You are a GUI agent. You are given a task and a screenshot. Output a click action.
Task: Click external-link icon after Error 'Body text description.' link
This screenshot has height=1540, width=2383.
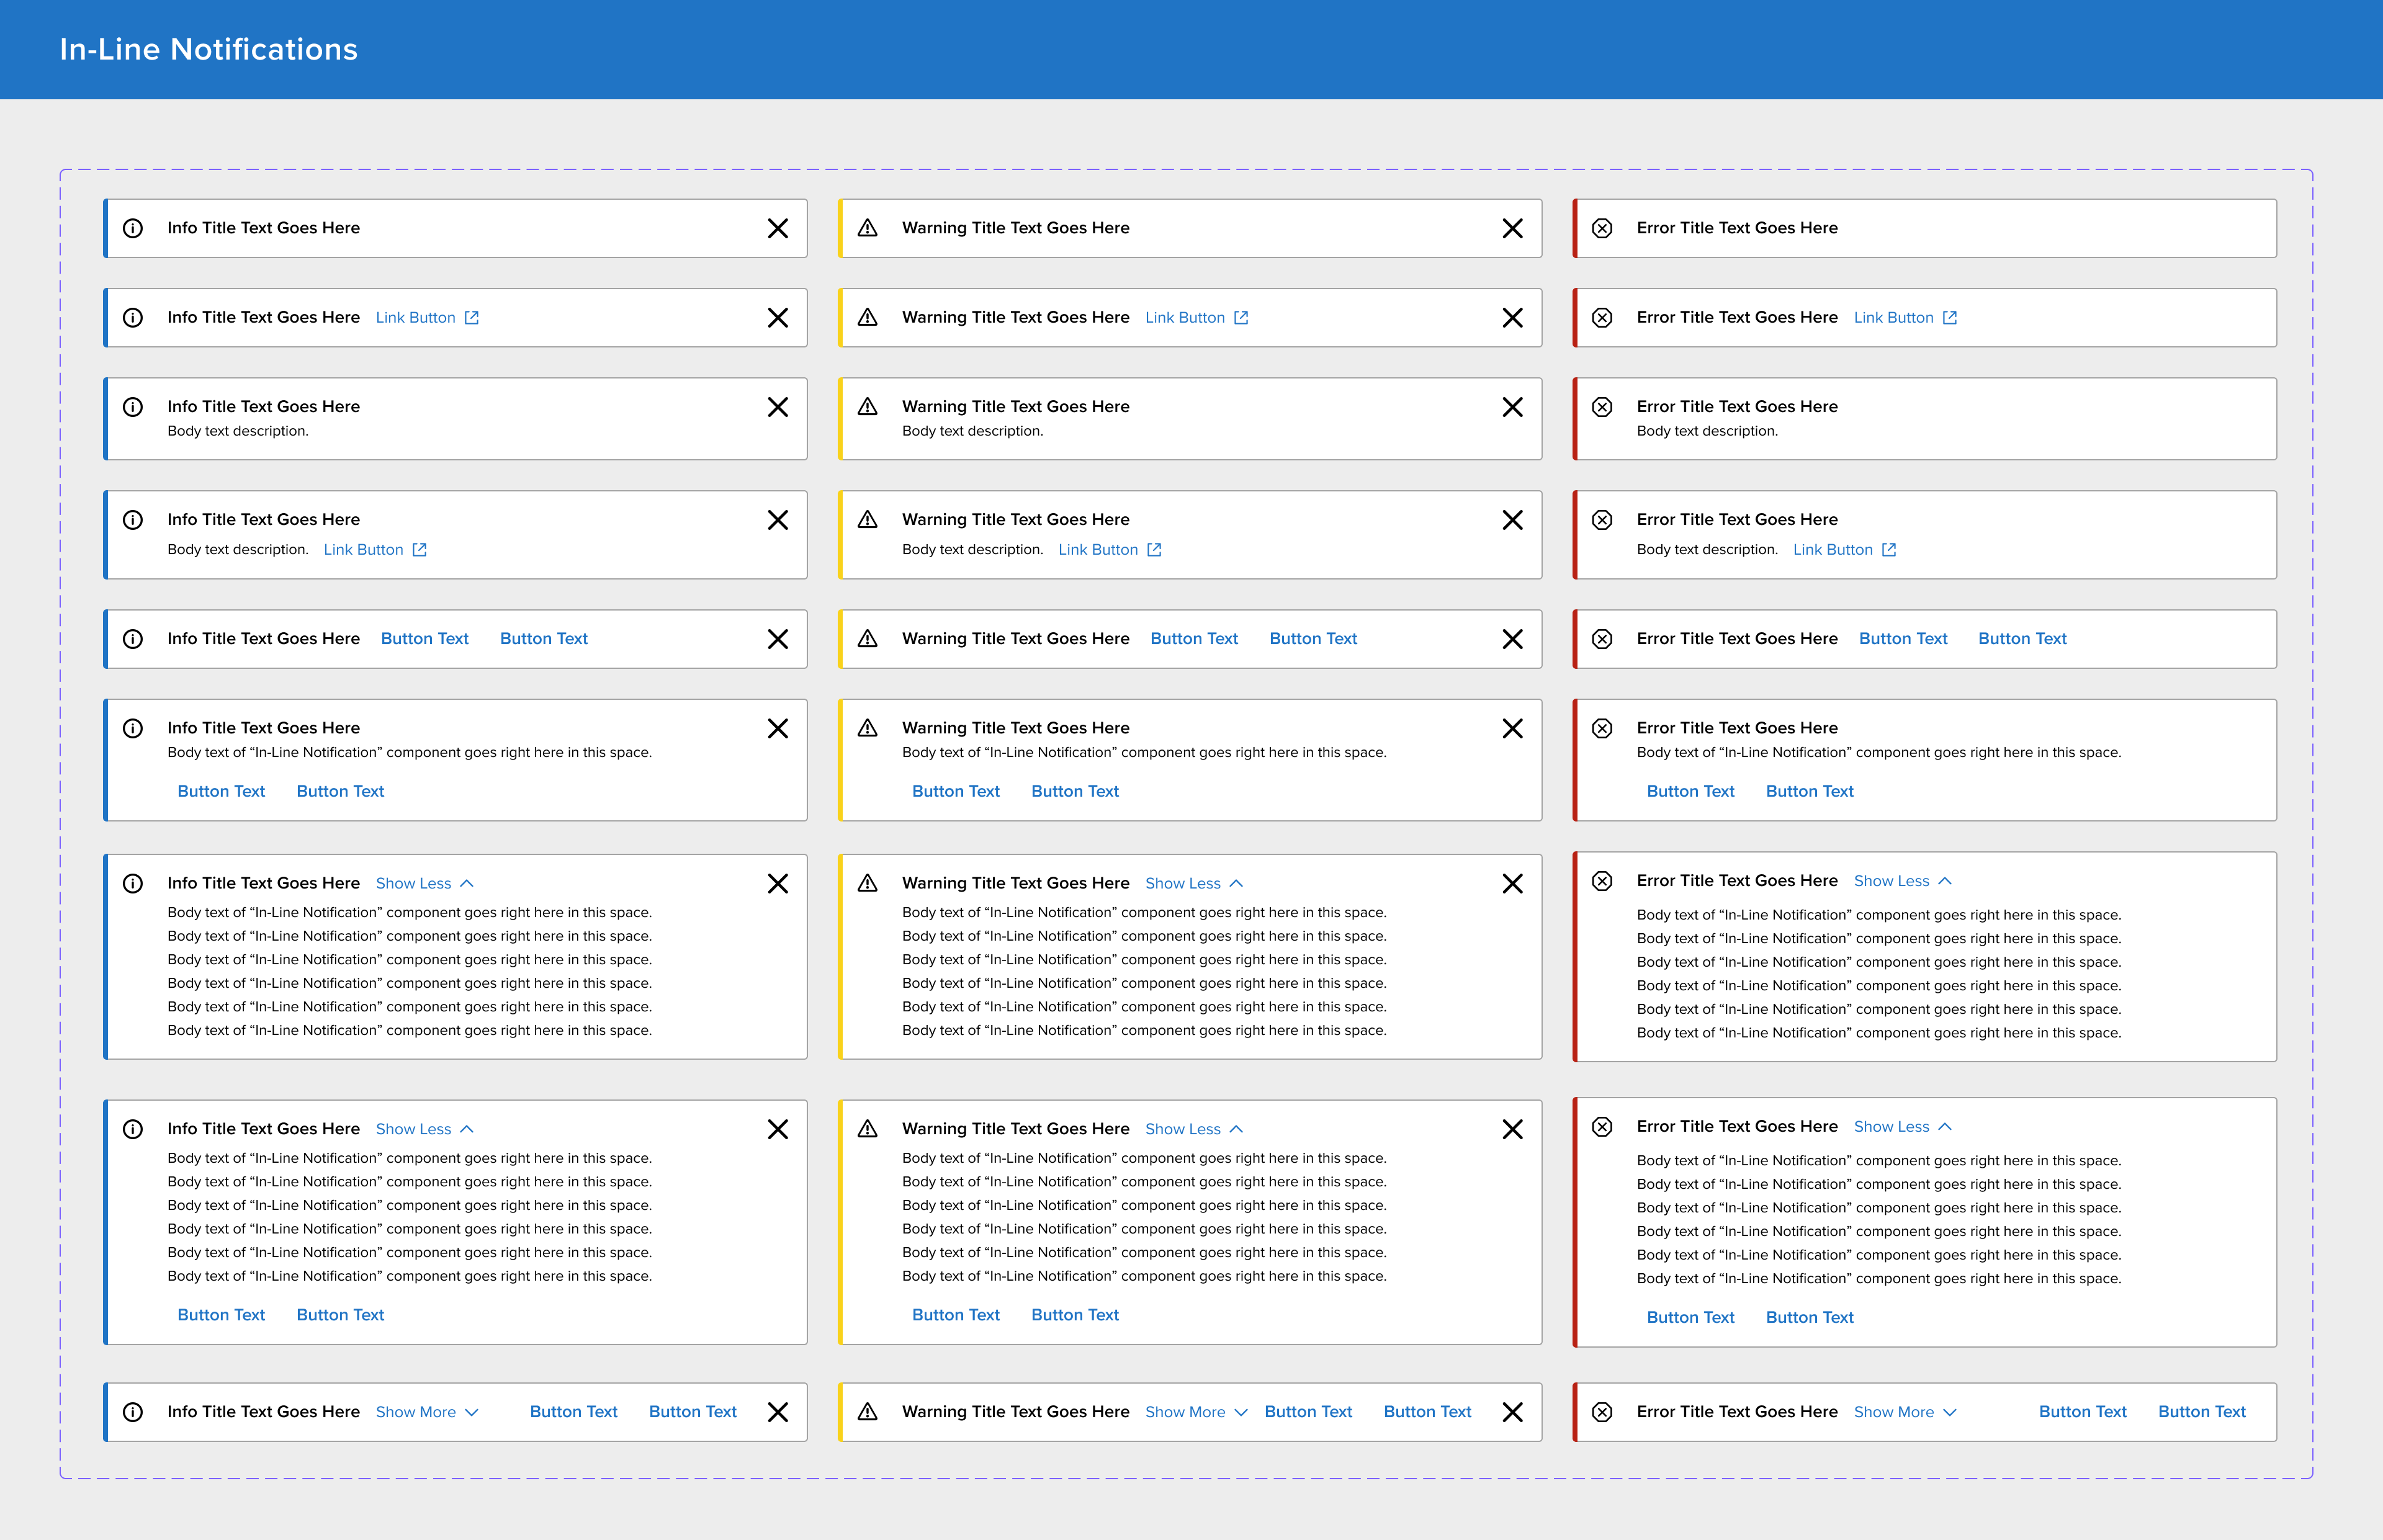tap(1889, 549)
